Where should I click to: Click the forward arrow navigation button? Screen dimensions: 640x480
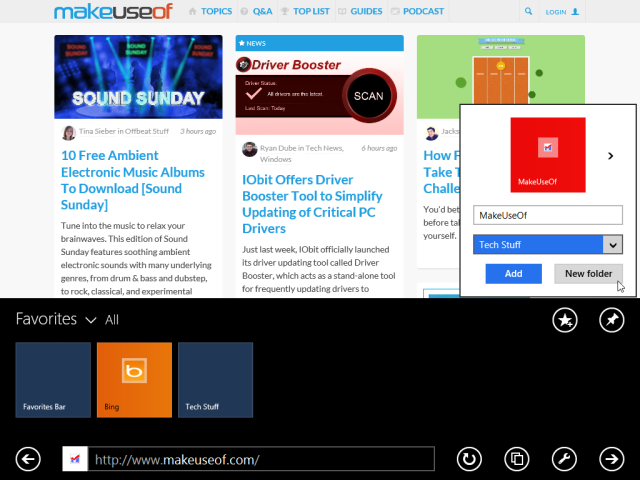tap(611, 459)
